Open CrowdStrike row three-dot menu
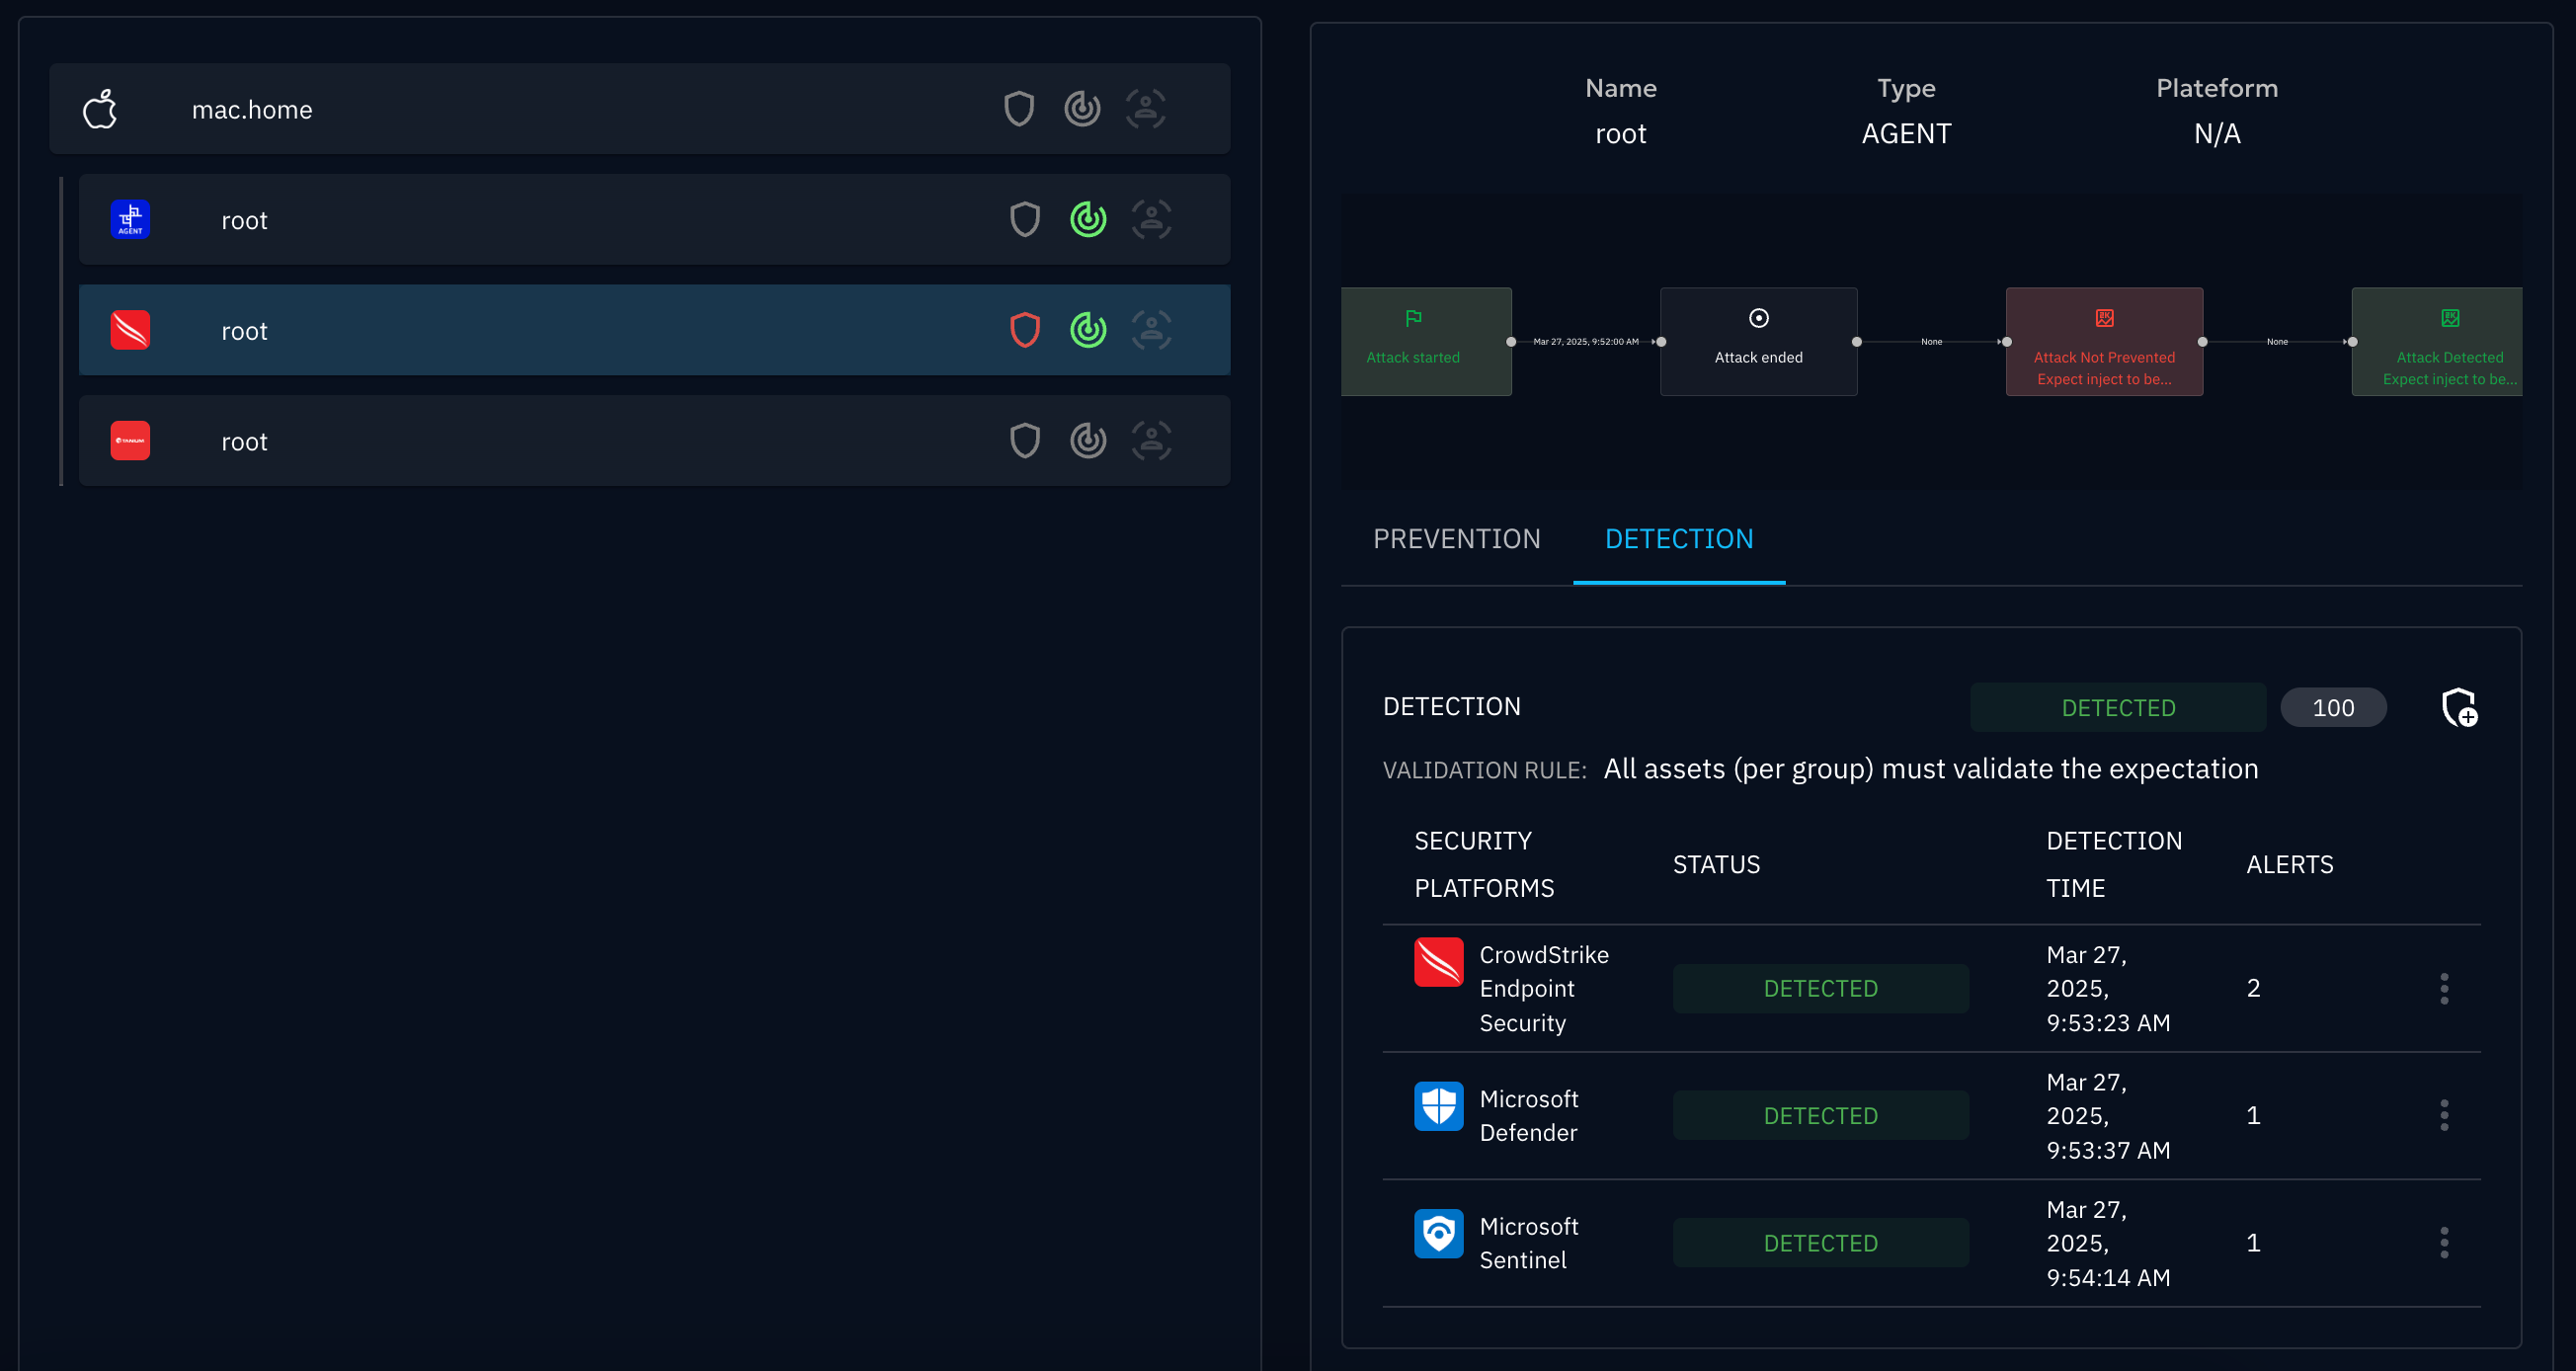This screenshot has height=1371, width=2576. coord(2444,988)
